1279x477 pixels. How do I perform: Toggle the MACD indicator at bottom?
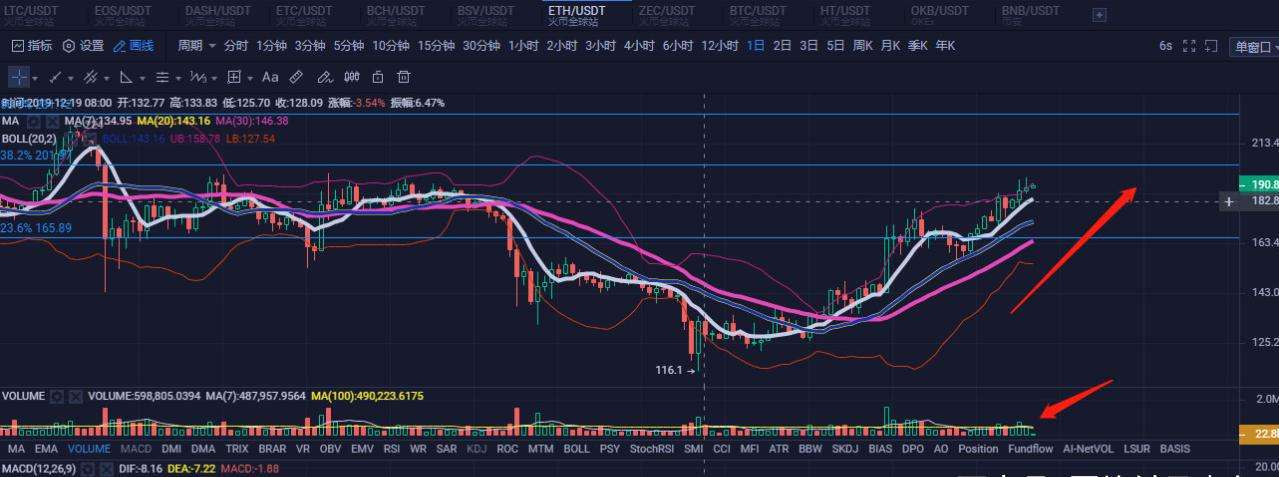point(135,449)
